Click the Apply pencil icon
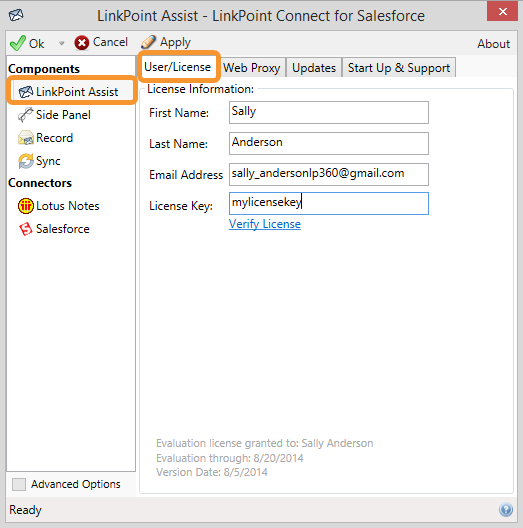The height and width of the screenshot is (528, 523). coord(149,42)
